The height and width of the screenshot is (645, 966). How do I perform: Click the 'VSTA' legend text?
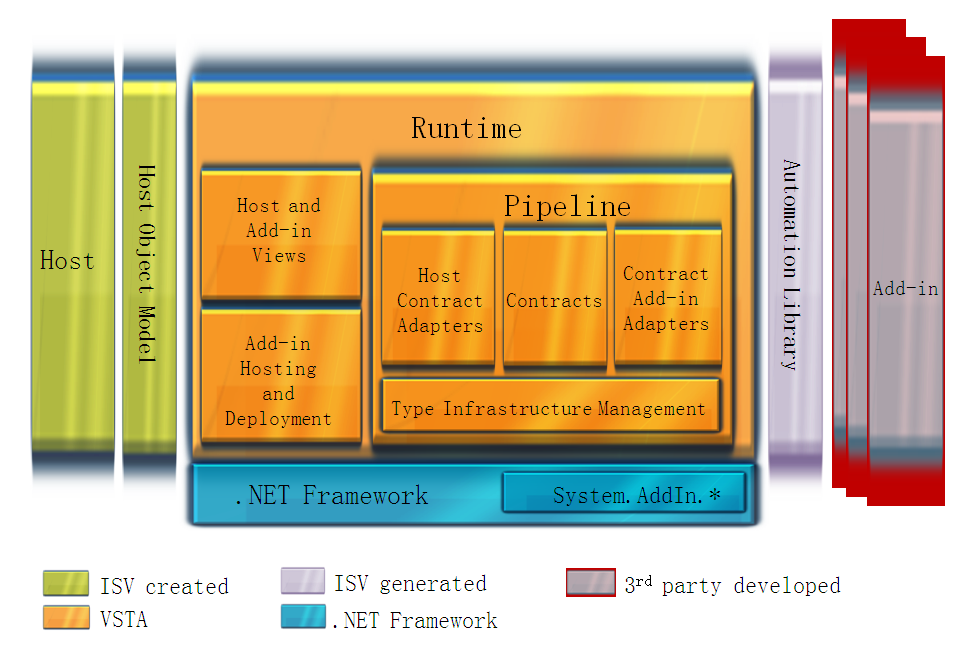click(124, 619)
